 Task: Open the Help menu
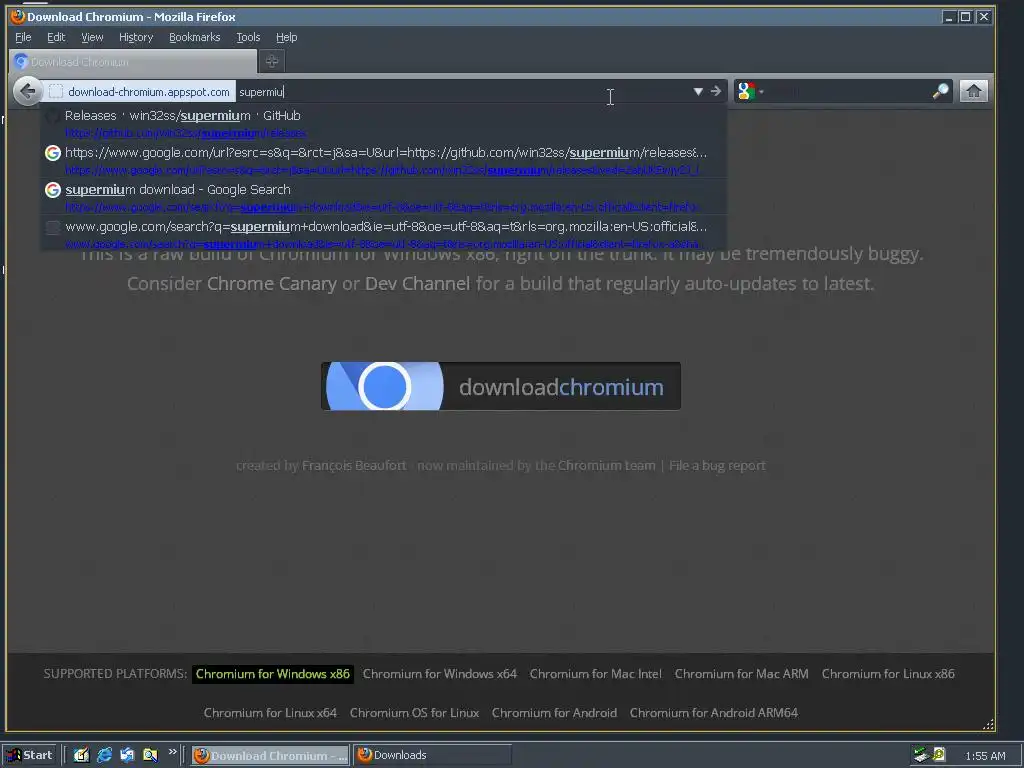click(286, 37)
